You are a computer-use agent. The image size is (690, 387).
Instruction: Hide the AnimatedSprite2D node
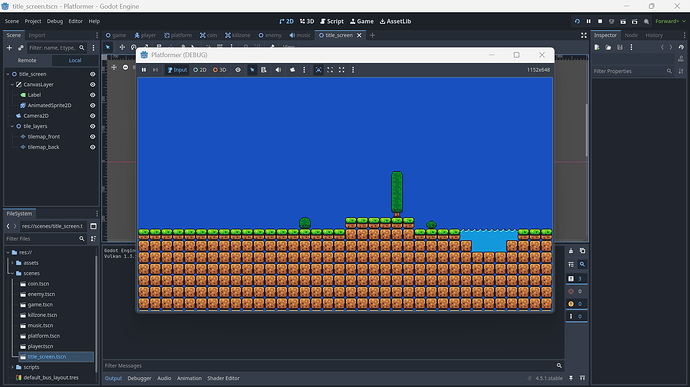(92, 106)
